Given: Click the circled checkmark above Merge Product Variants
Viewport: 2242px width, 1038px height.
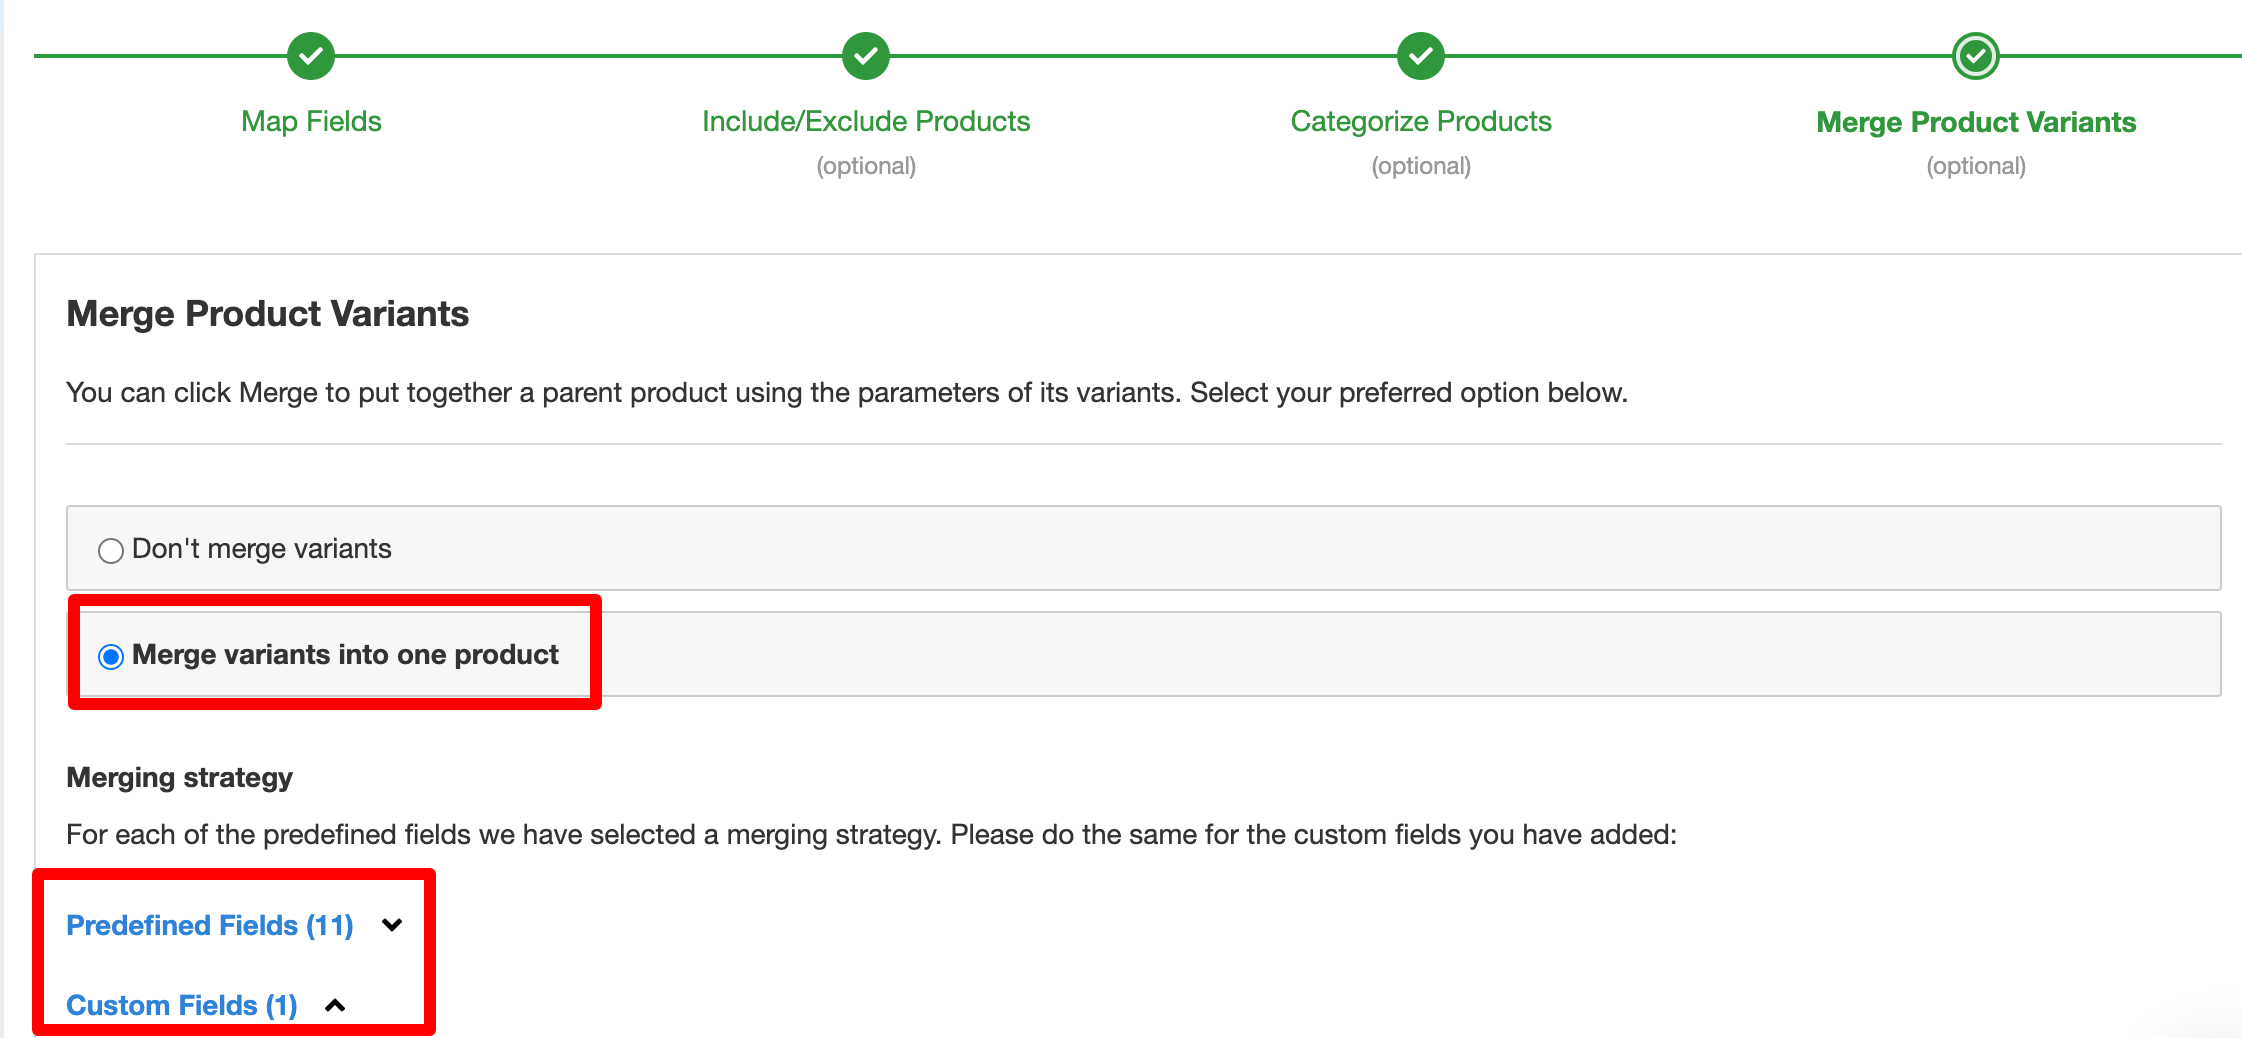Looking at the screenshot, I should 1976,56.
